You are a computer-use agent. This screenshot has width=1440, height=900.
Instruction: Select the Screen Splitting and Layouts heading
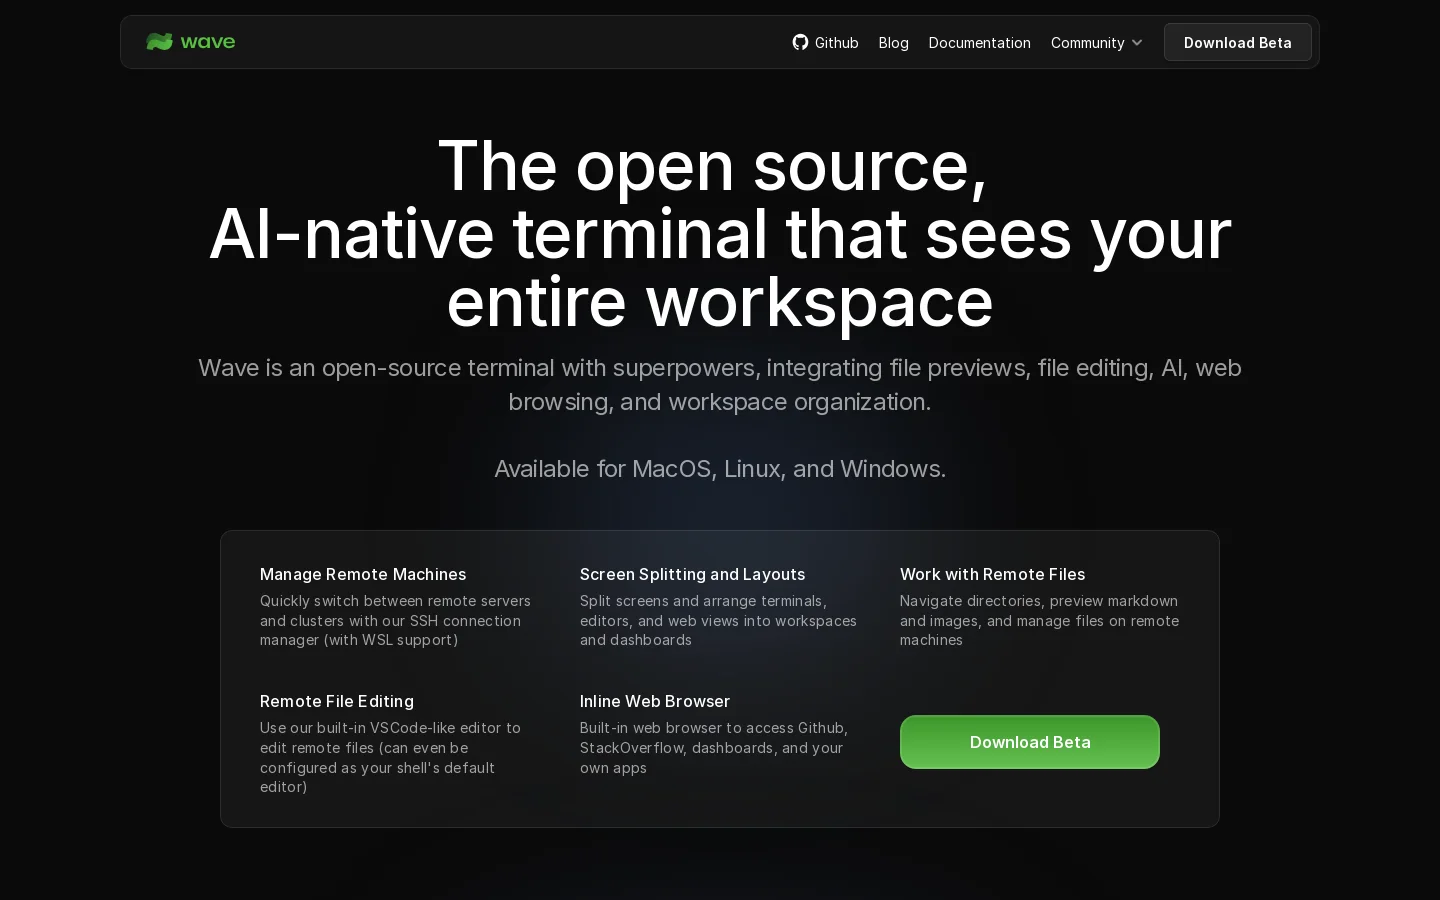(x=692, y=574)
